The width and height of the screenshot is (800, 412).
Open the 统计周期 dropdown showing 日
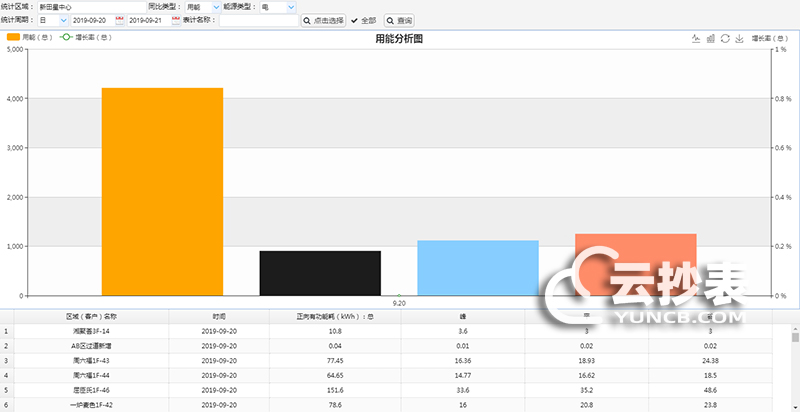click(x=53, y=20)
